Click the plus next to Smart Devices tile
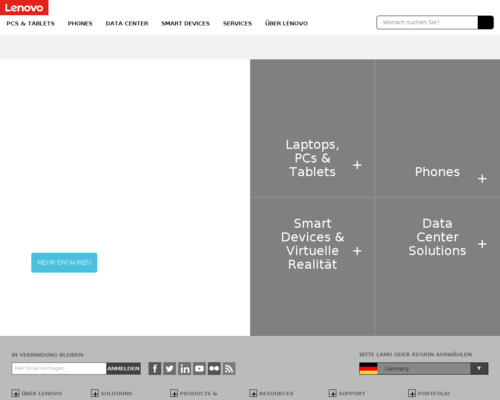The width and height of the screenshot is (500, 400). pyautogui.click(x=357, y=251)
